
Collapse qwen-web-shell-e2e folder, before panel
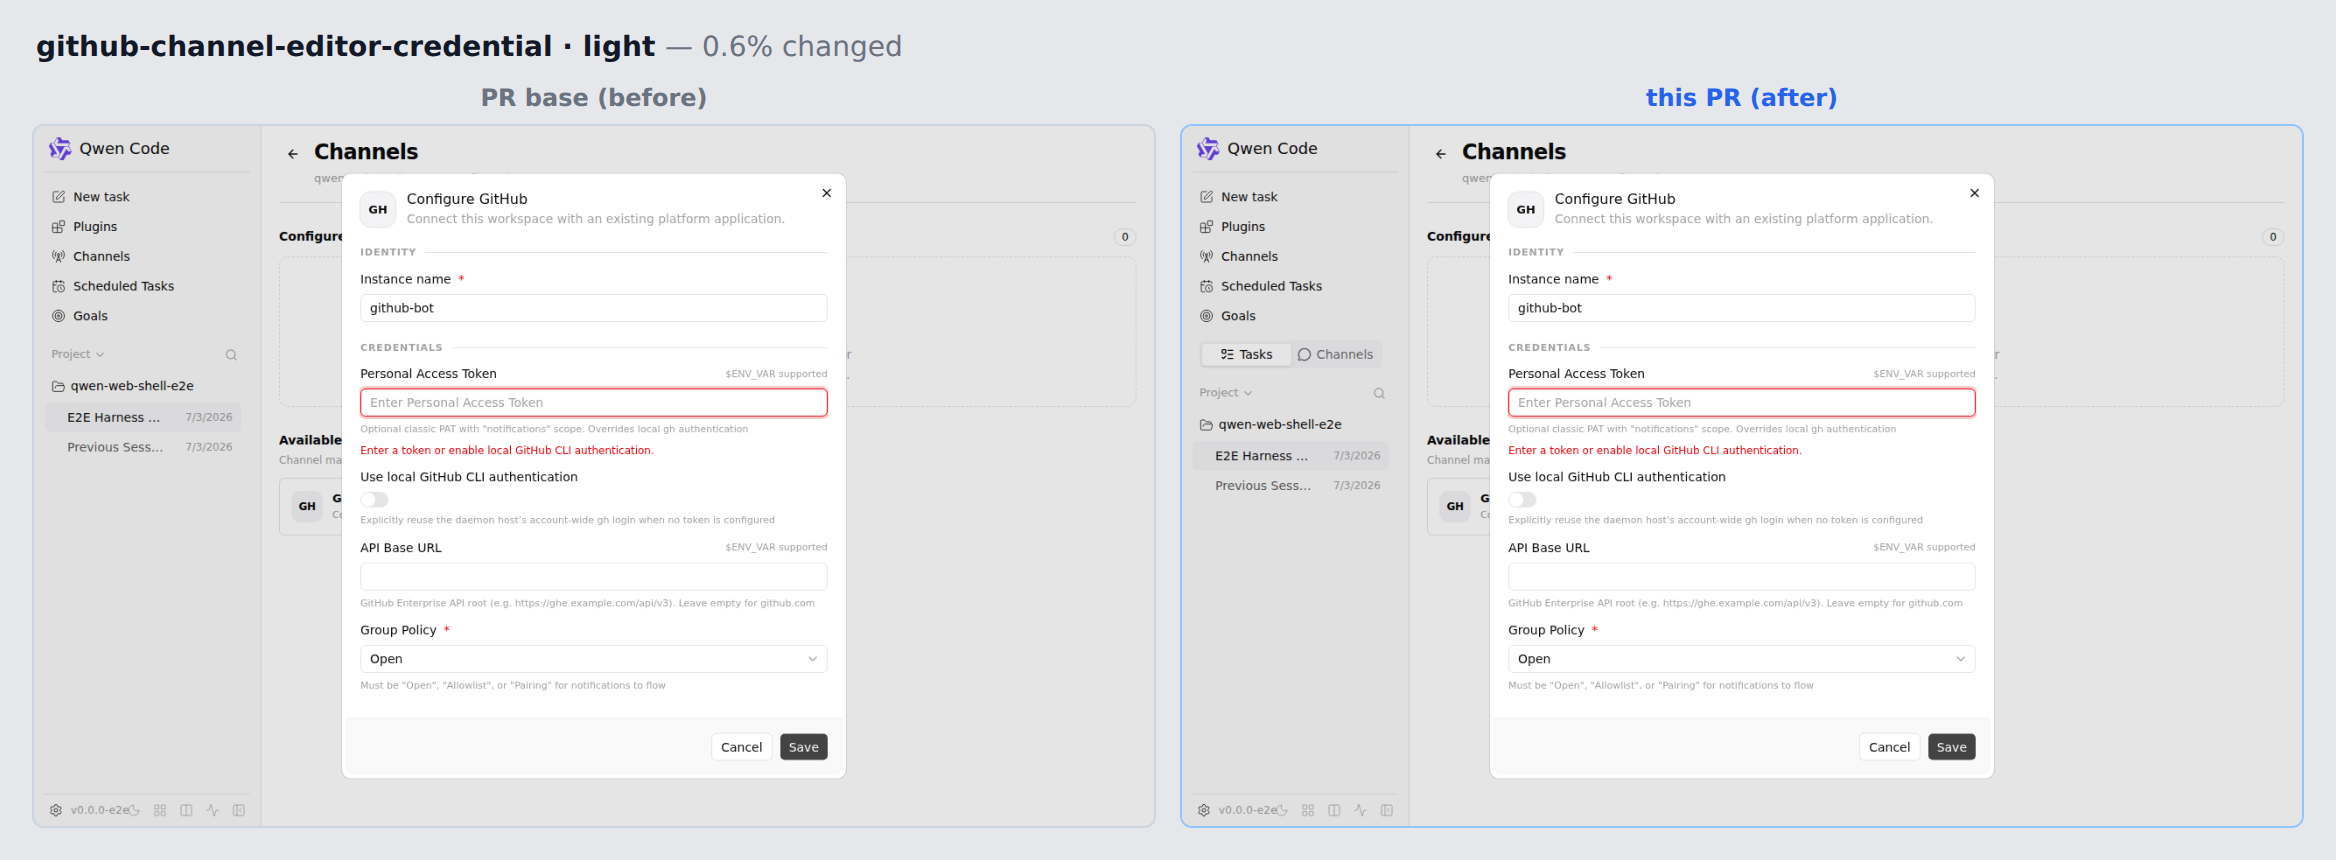click(x=123, y=386)
